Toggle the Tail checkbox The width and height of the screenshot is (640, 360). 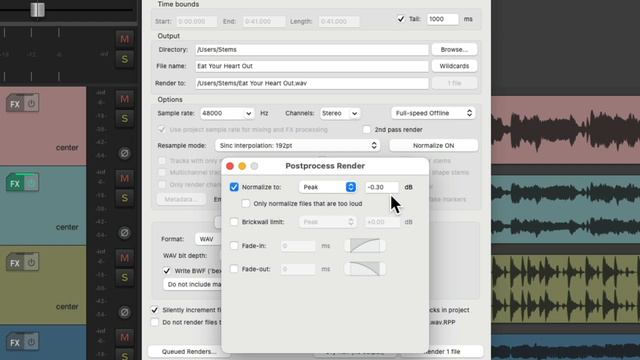point(401,19)
